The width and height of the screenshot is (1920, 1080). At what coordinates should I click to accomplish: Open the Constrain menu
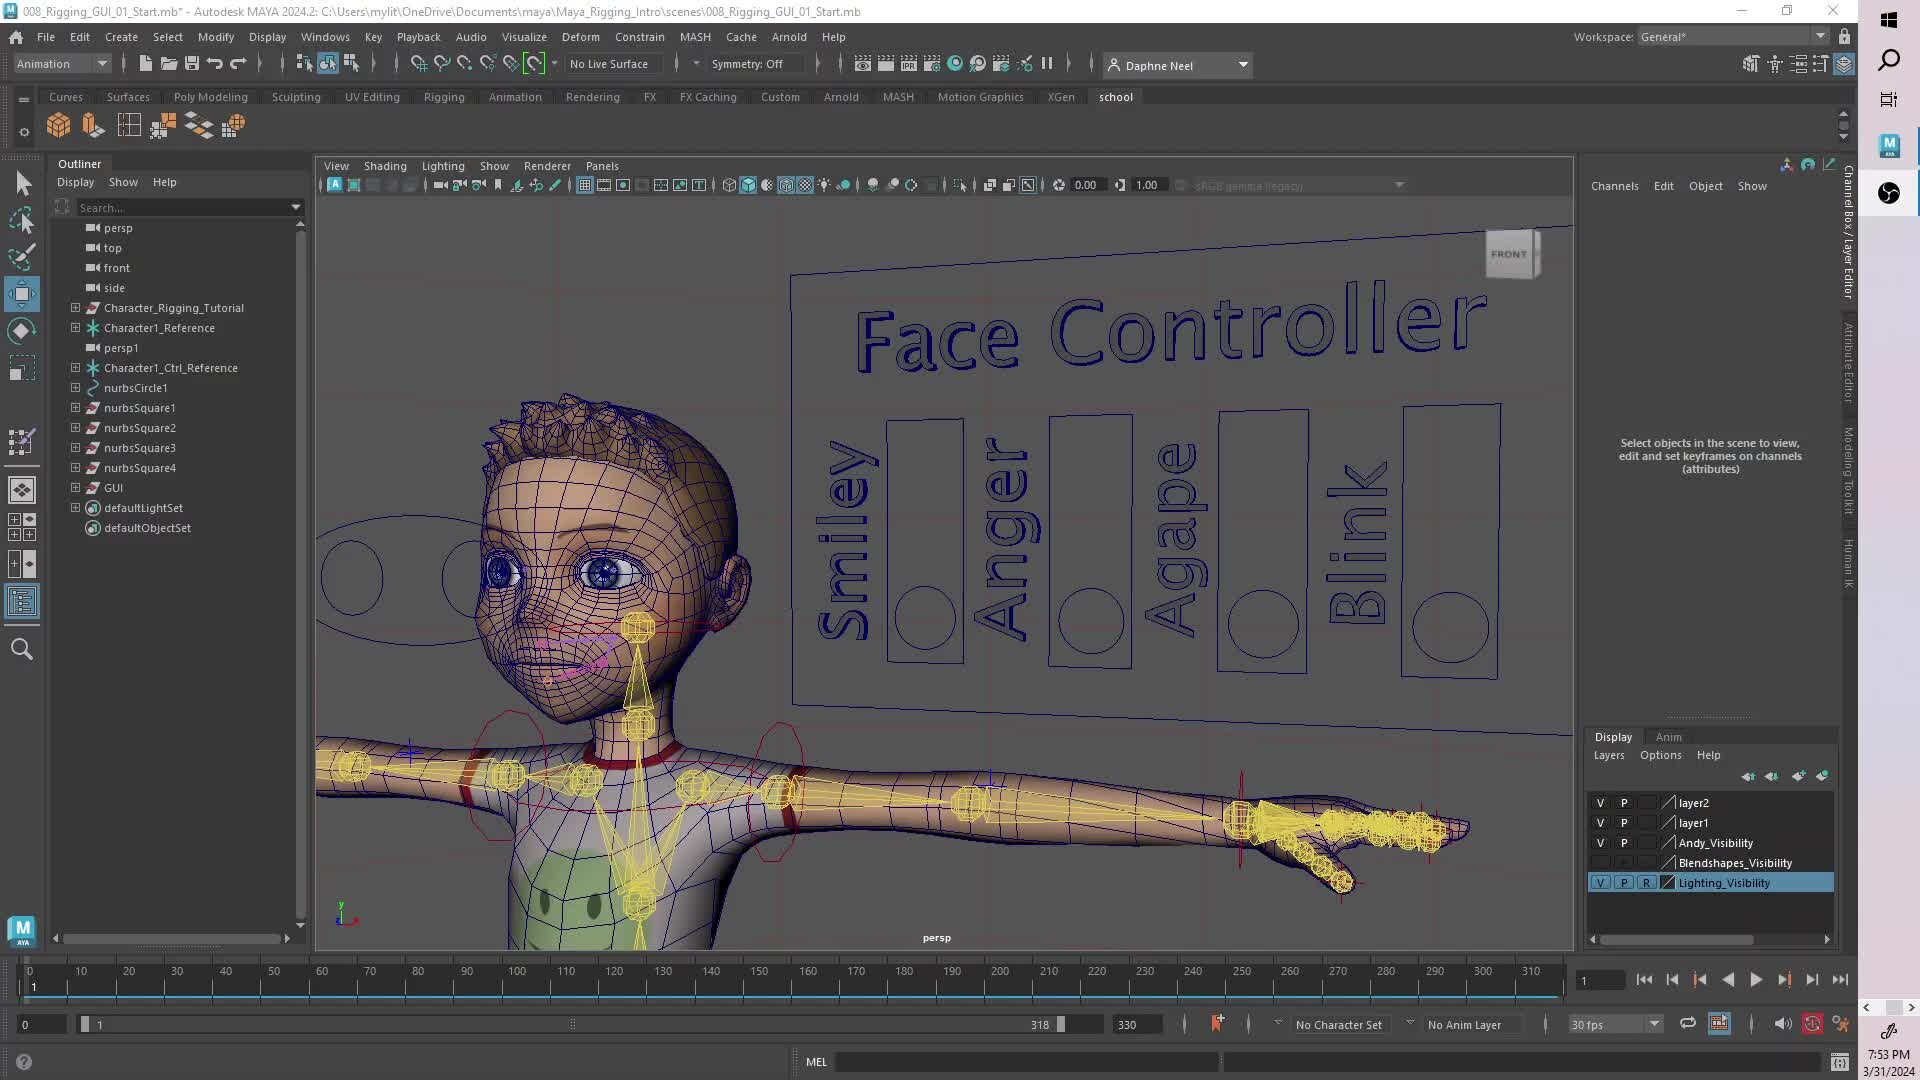pyautogui.click(x=639, y=37)
